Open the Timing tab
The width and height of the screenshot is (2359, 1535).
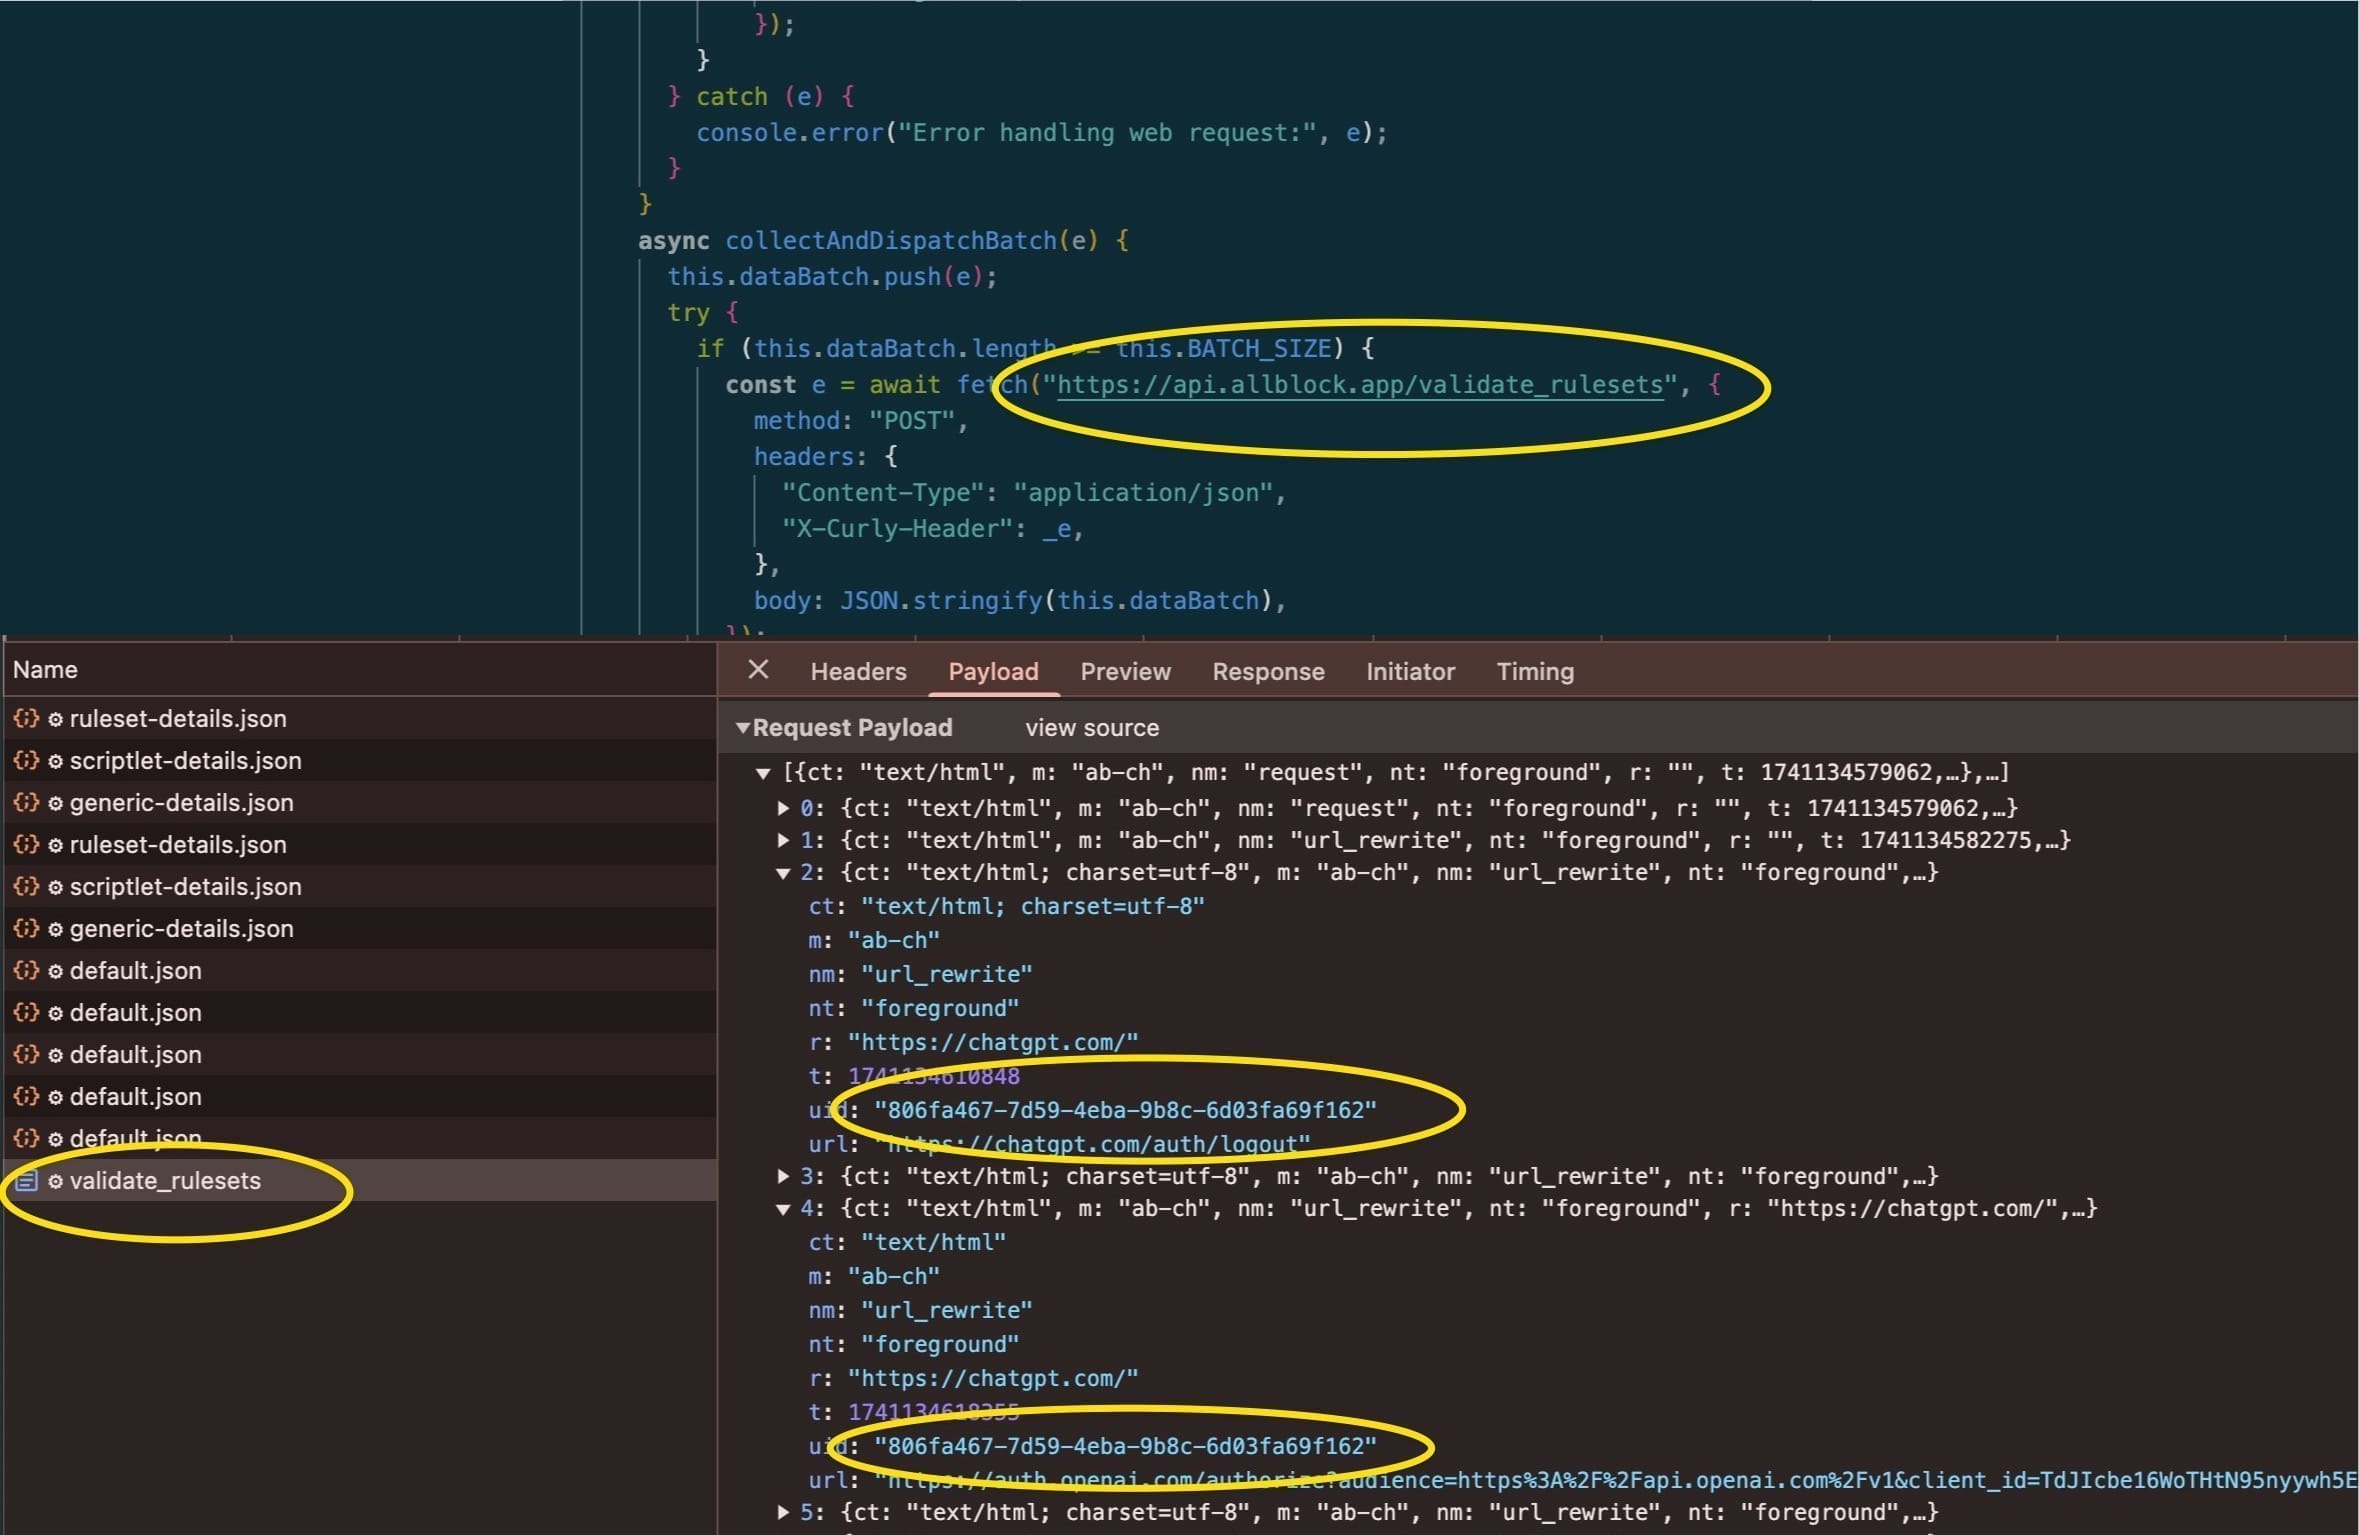pyautogui.click(x=1535, y=671)
